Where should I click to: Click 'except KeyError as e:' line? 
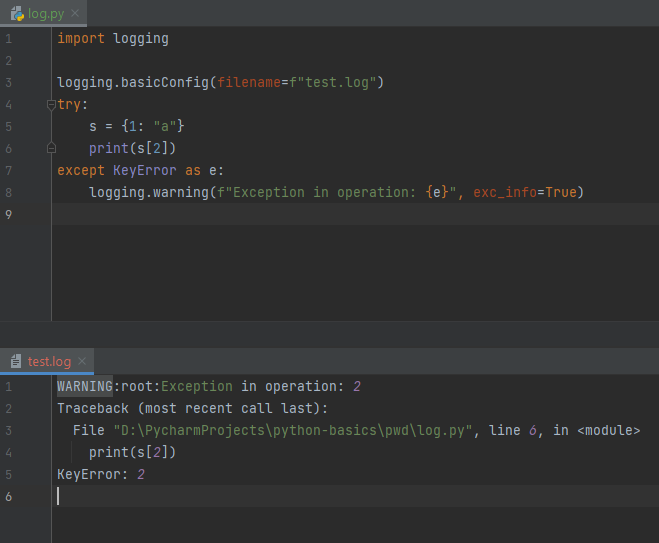click(x=140, y=170)
